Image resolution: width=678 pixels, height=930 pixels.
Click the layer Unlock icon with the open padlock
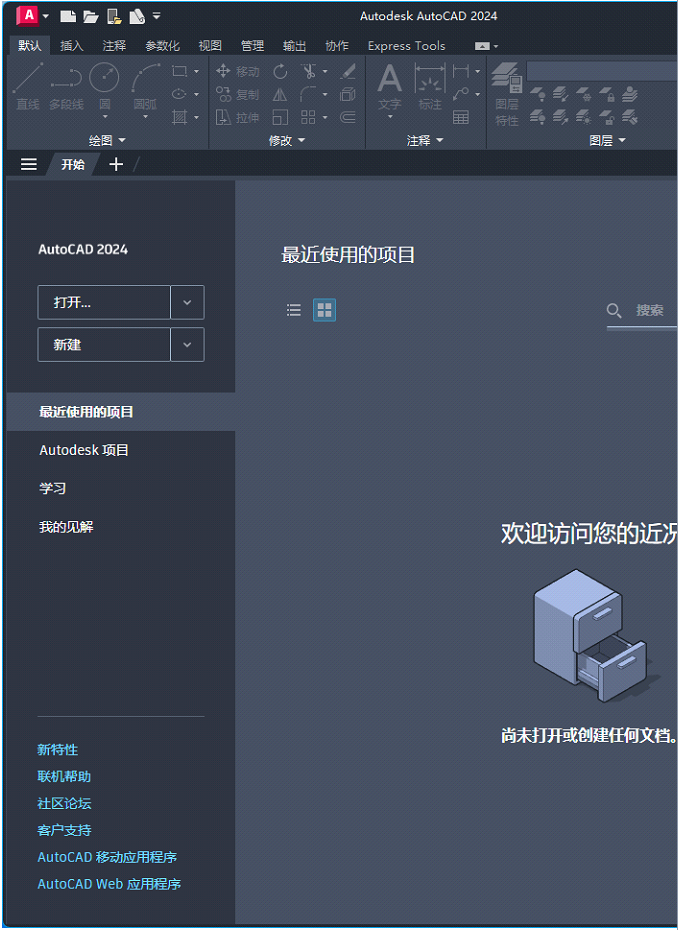pyautogui.click(x=607, y=117)
